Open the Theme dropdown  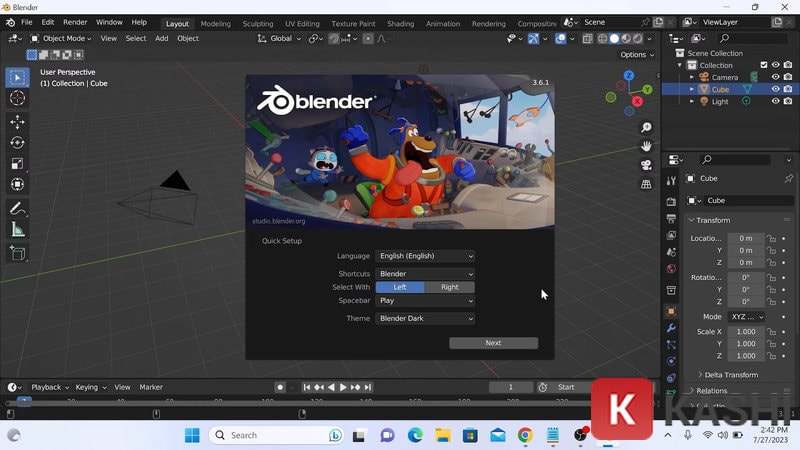[x=425, y=318]
